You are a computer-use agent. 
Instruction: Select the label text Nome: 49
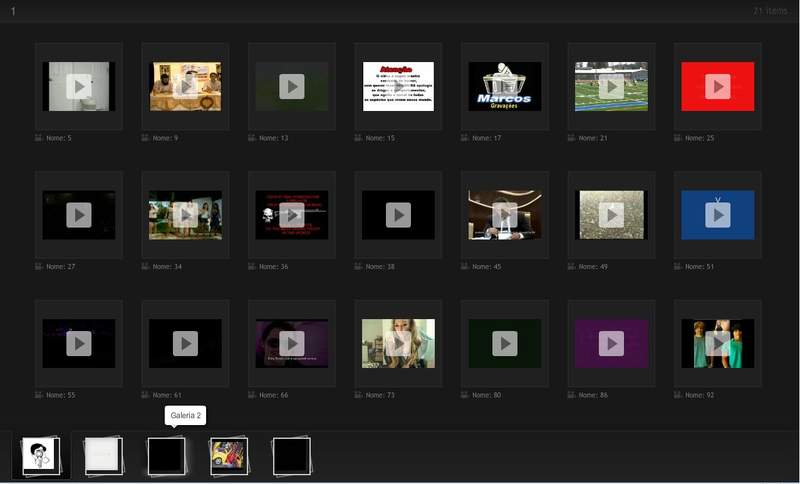(593, 267)
